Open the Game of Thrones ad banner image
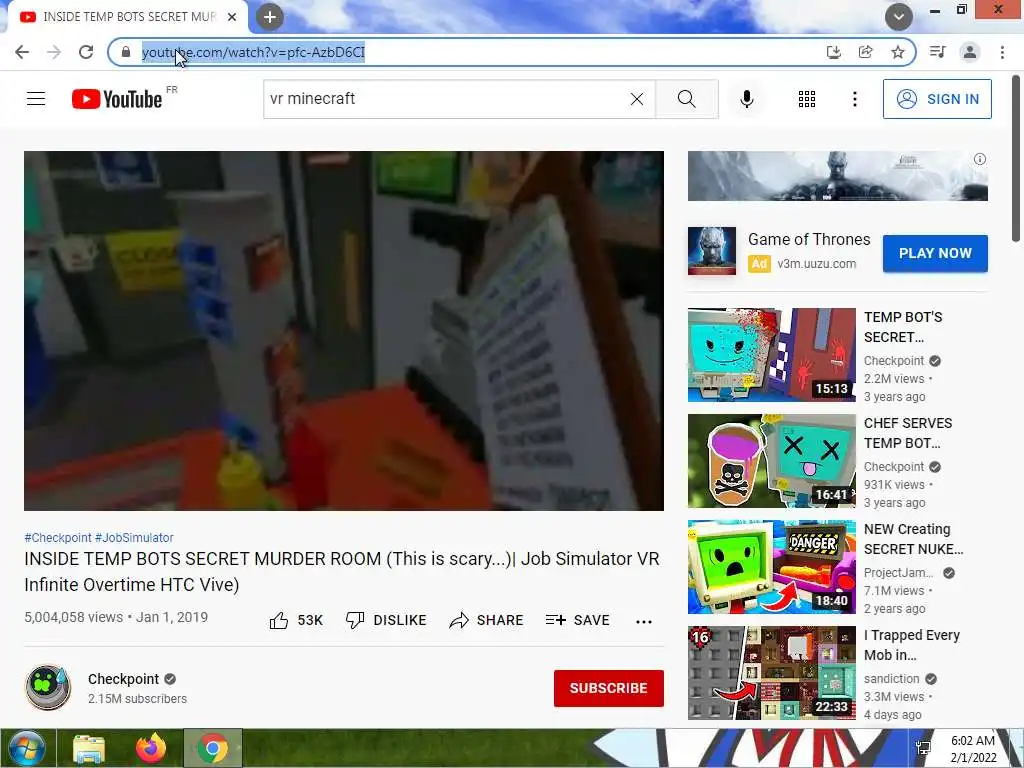 click(838, 176)
